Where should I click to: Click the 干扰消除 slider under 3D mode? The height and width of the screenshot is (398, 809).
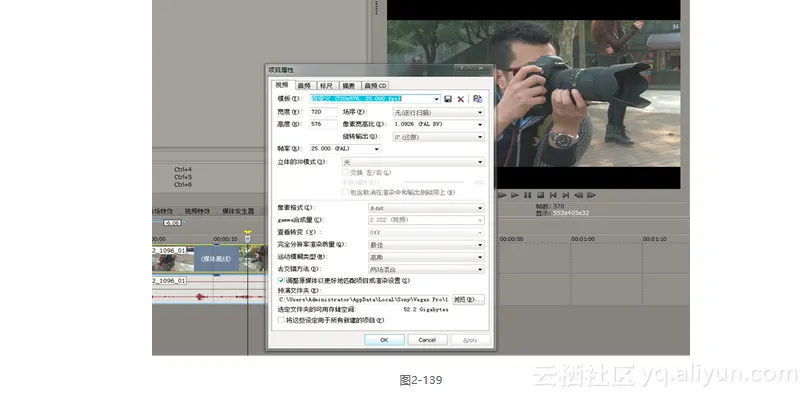click(x=433, y=182)
